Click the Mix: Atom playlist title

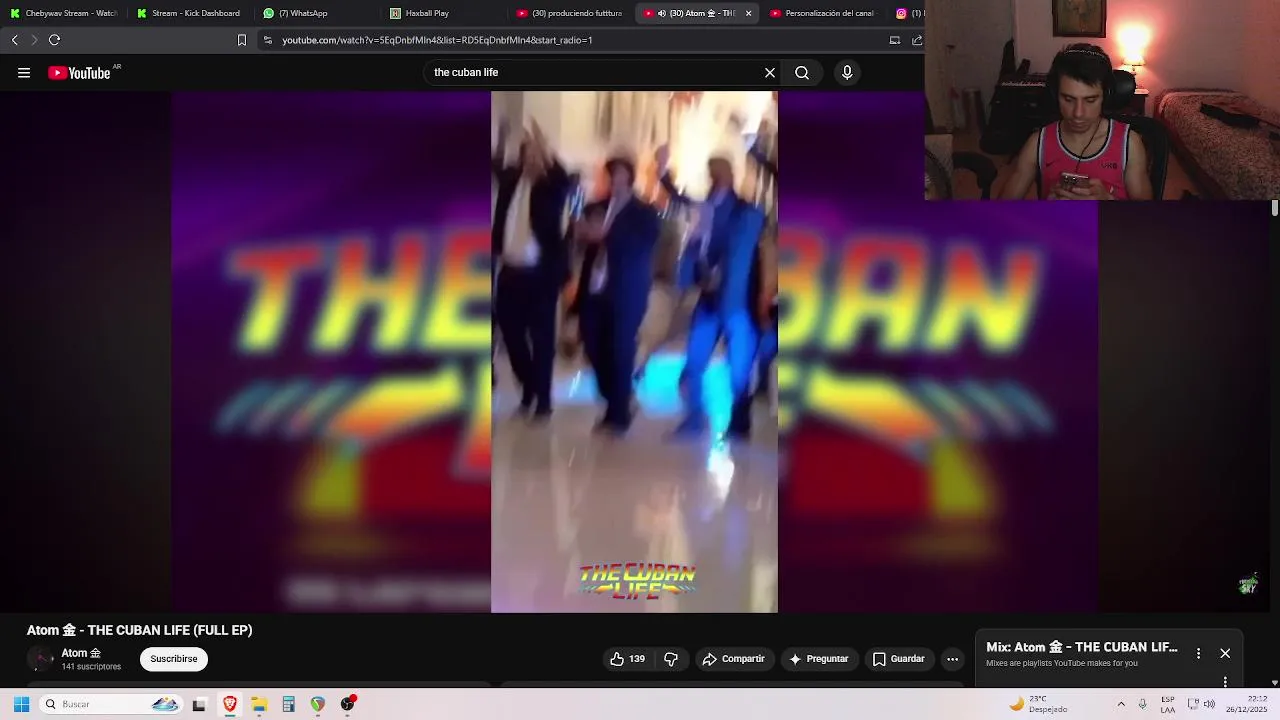pyautogui.click(x=1082, y=647)
